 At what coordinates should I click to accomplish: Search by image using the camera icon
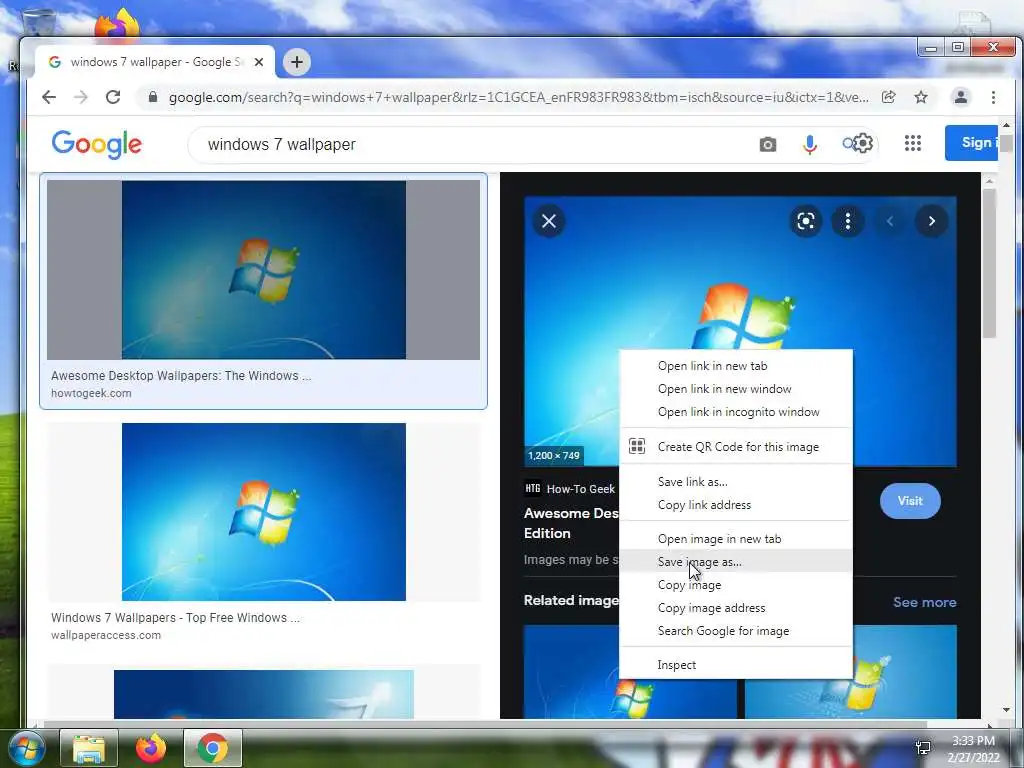pyautogui.click(x=768, y=144)
